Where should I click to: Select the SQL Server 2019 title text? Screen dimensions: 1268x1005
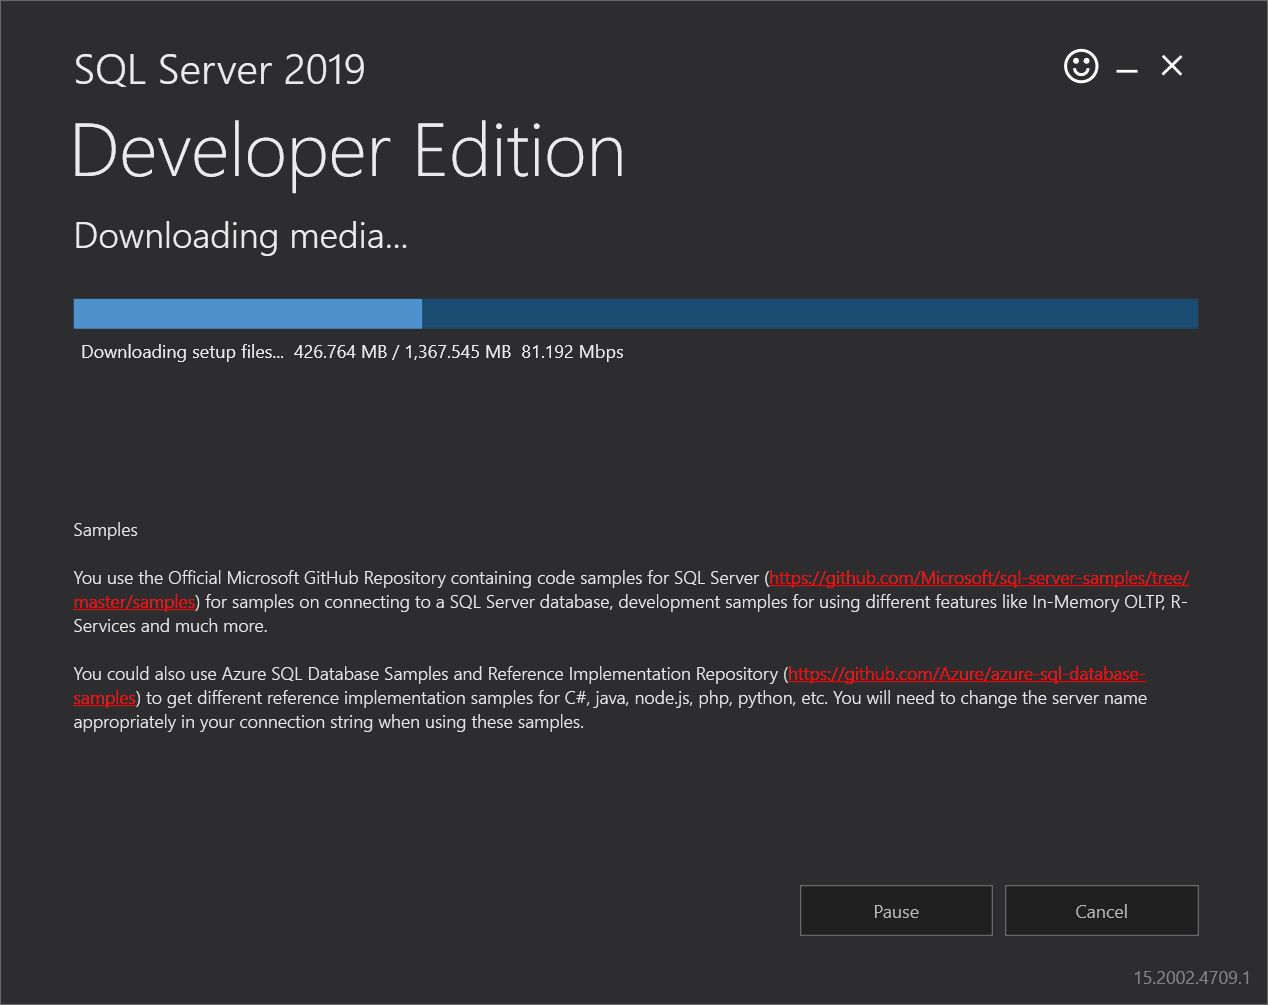pos(219,69)
